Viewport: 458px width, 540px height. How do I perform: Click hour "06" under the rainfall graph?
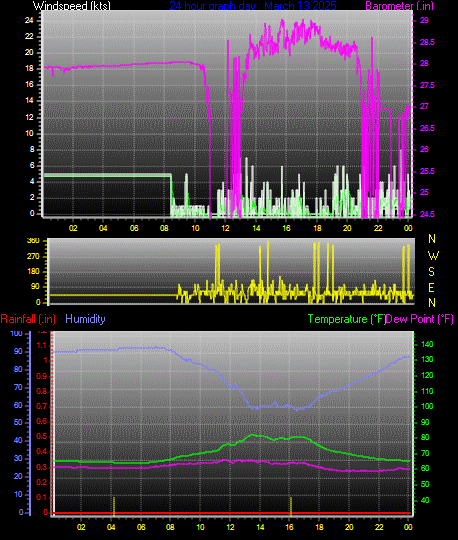click(x=141, y=527)
